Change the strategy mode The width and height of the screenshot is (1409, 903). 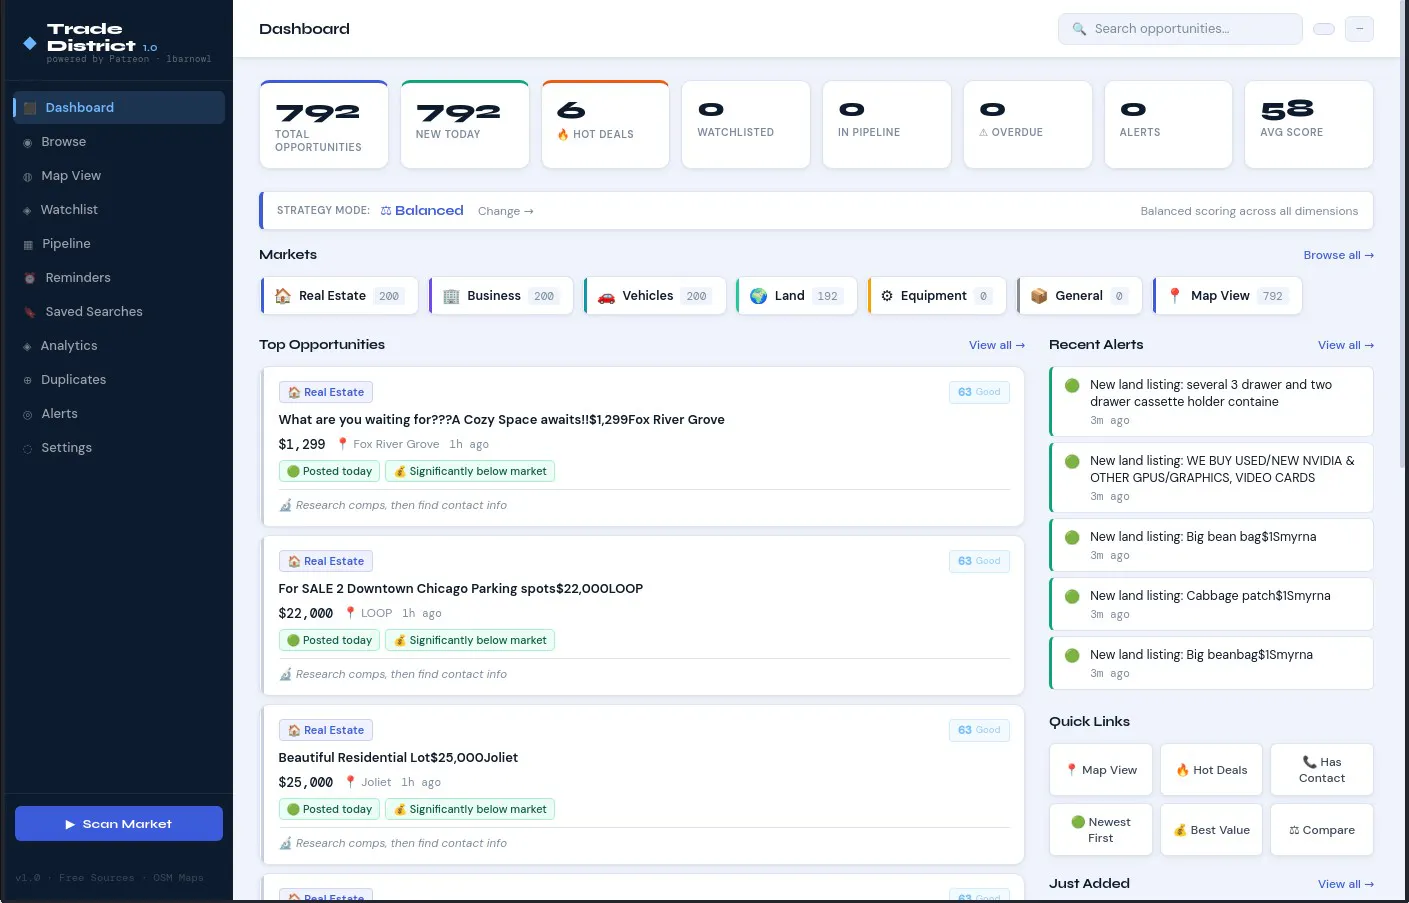pos(505,211)
